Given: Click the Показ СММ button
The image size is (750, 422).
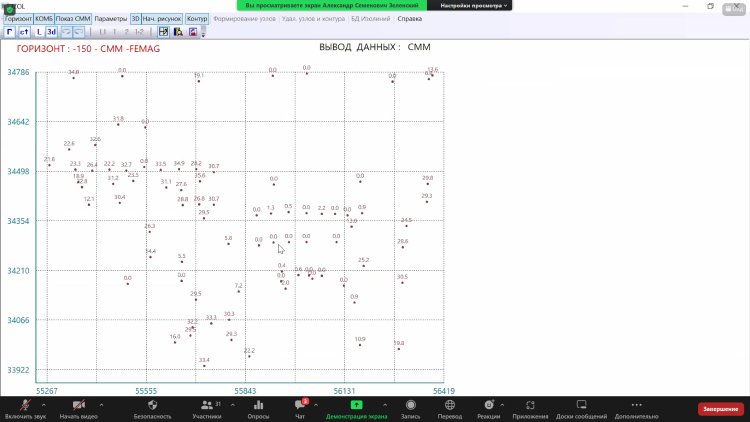Looking at the screenshot, I should [74, 19].
